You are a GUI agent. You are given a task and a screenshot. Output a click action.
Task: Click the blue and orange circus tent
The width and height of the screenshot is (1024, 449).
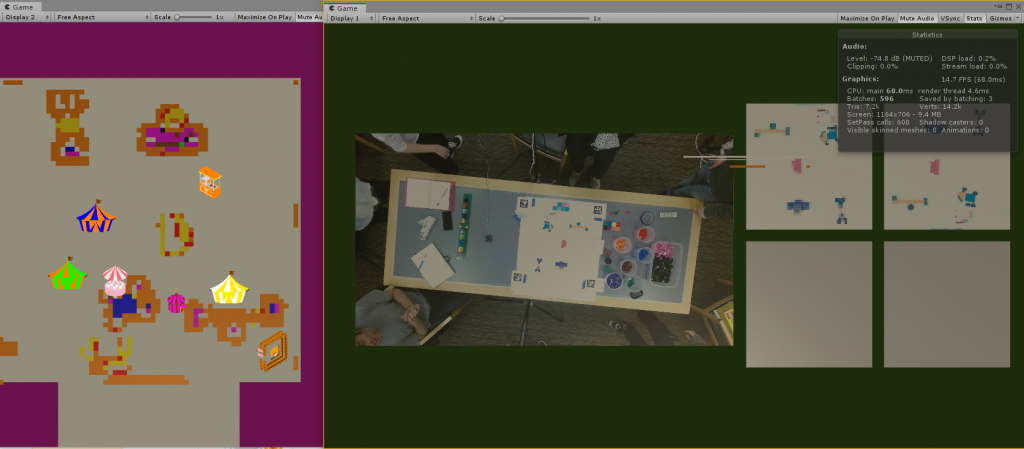(x=96, y=217)
